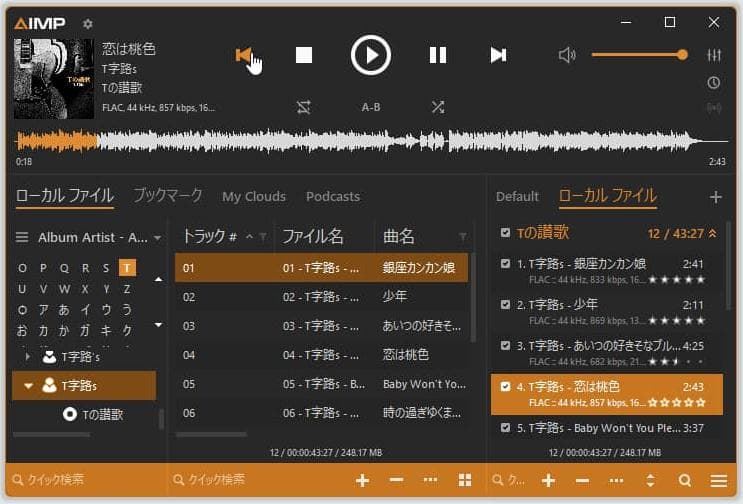The width and height of the screenshot is (743, 504).
Task: Open library more-options ellipsis icon
Action: tap(430, 480)
